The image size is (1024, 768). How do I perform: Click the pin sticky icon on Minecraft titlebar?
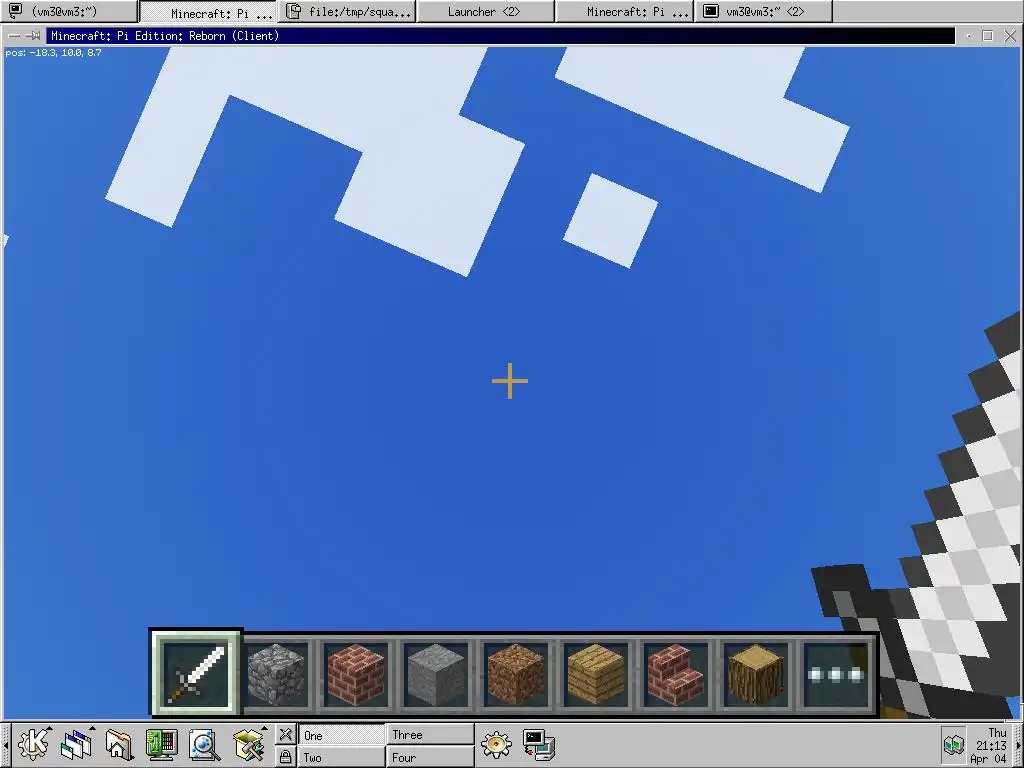pos(35,36)
